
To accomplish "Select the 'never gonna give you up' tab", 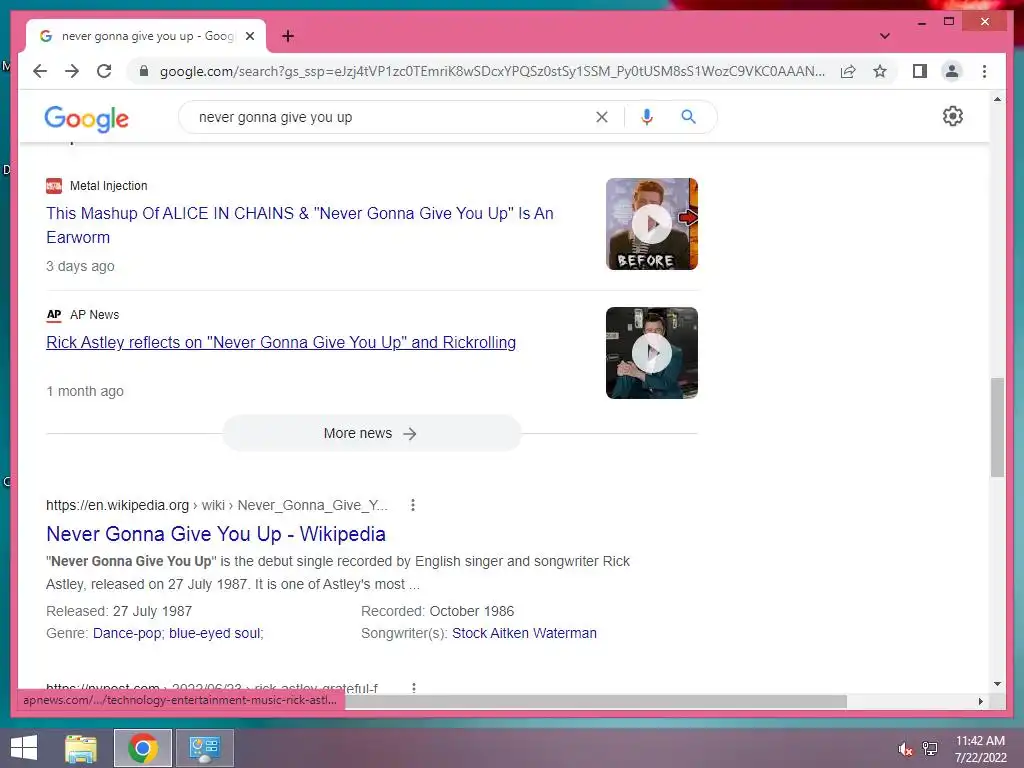I will coord(146,36).
